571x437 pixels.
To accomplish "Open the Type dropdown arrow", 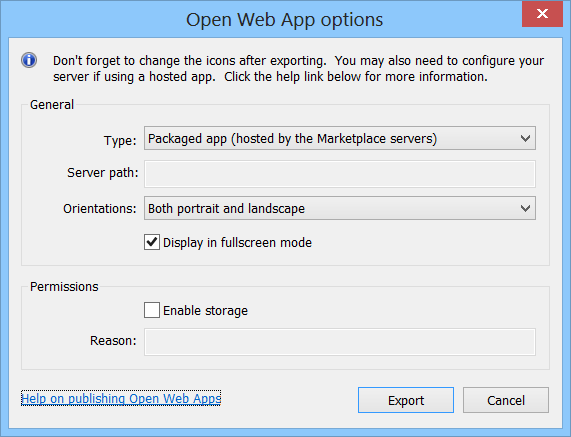I will pyautogui.click(x=525, y=138).
